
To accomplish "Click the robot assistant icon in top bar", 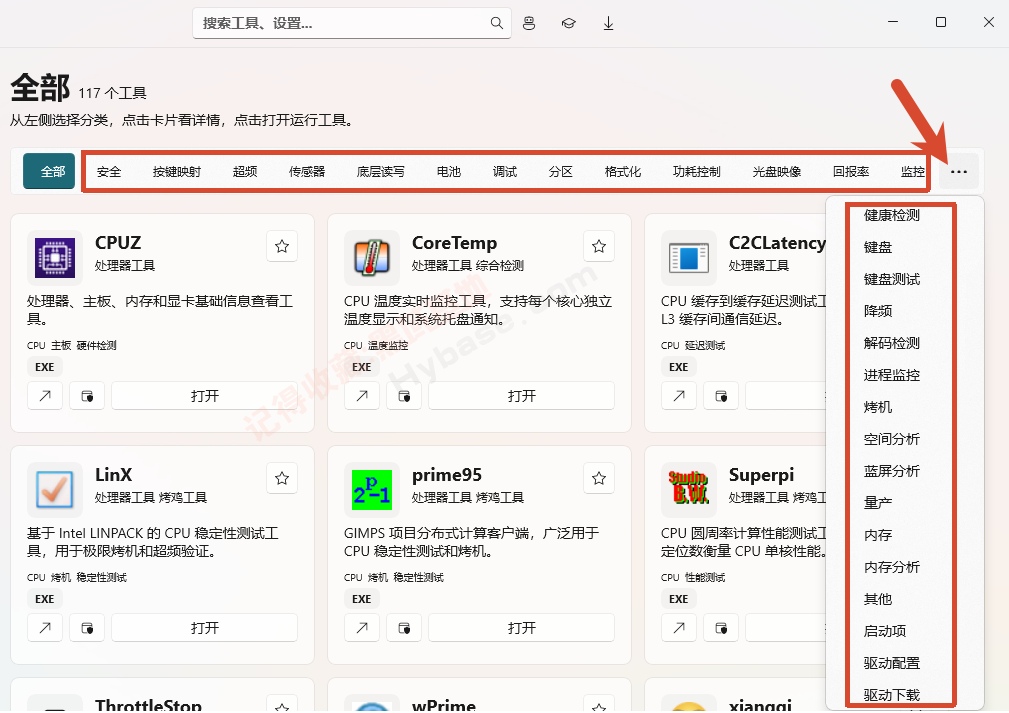I will pos(529,23).
